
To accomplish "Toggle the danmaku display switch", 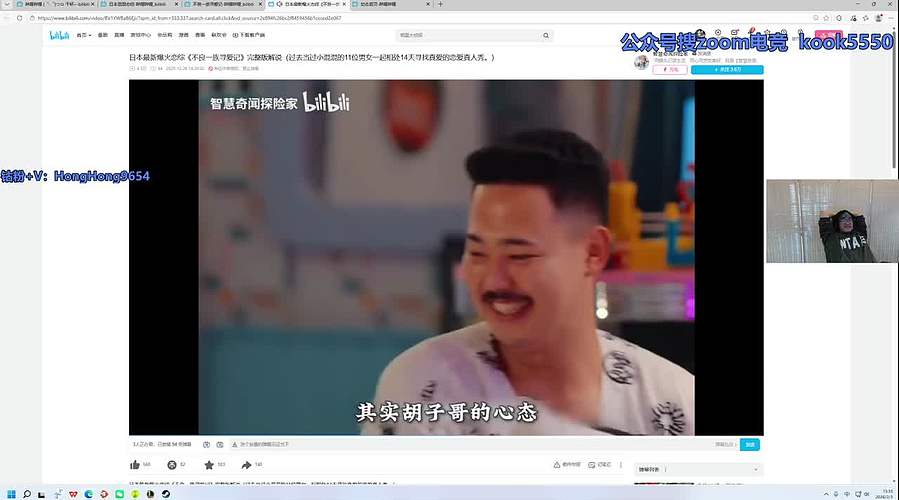I will click(206, 444).
